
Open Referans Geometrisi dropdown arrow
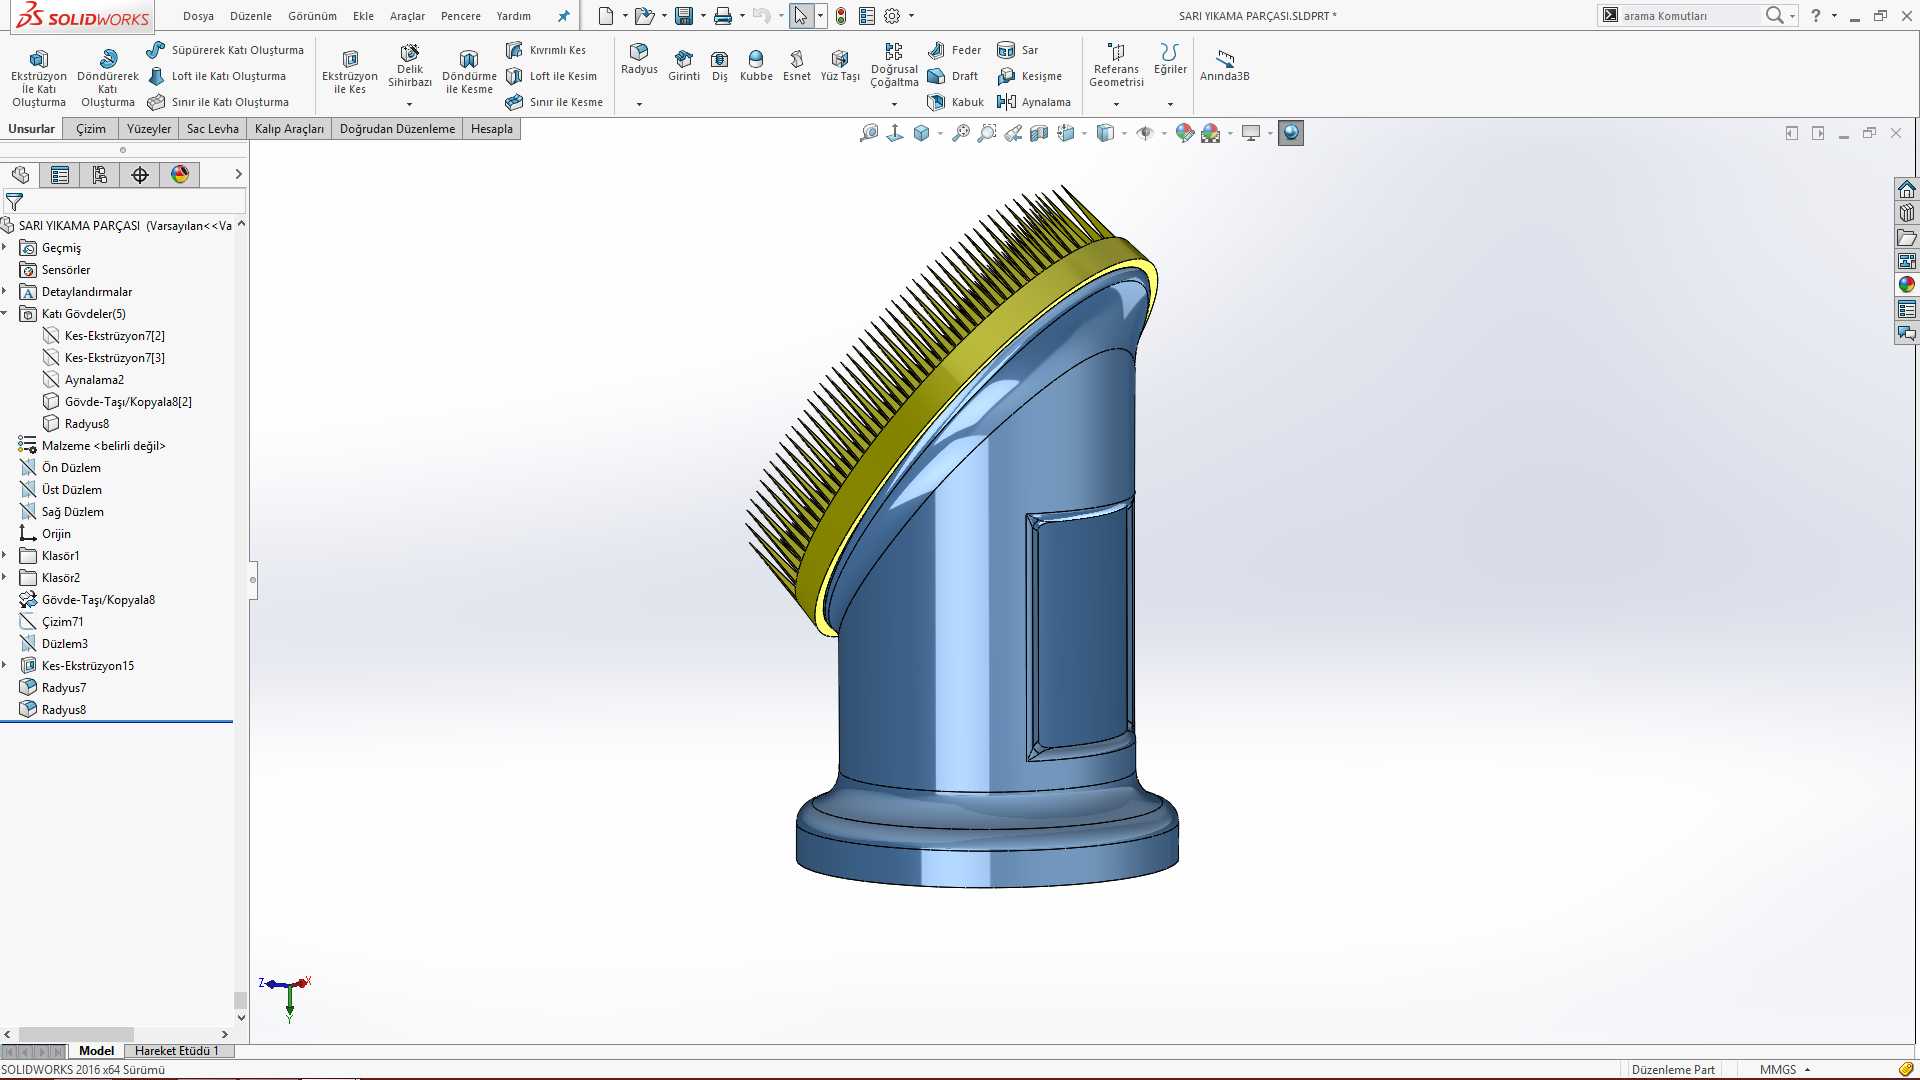(1116, 104)
